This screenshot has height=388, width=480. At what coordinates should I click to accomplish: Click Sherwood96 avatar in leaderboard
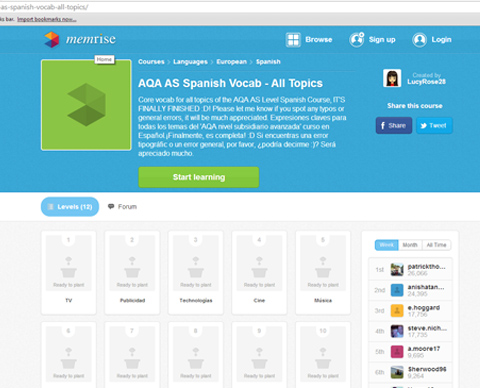[x=397, y=372]
